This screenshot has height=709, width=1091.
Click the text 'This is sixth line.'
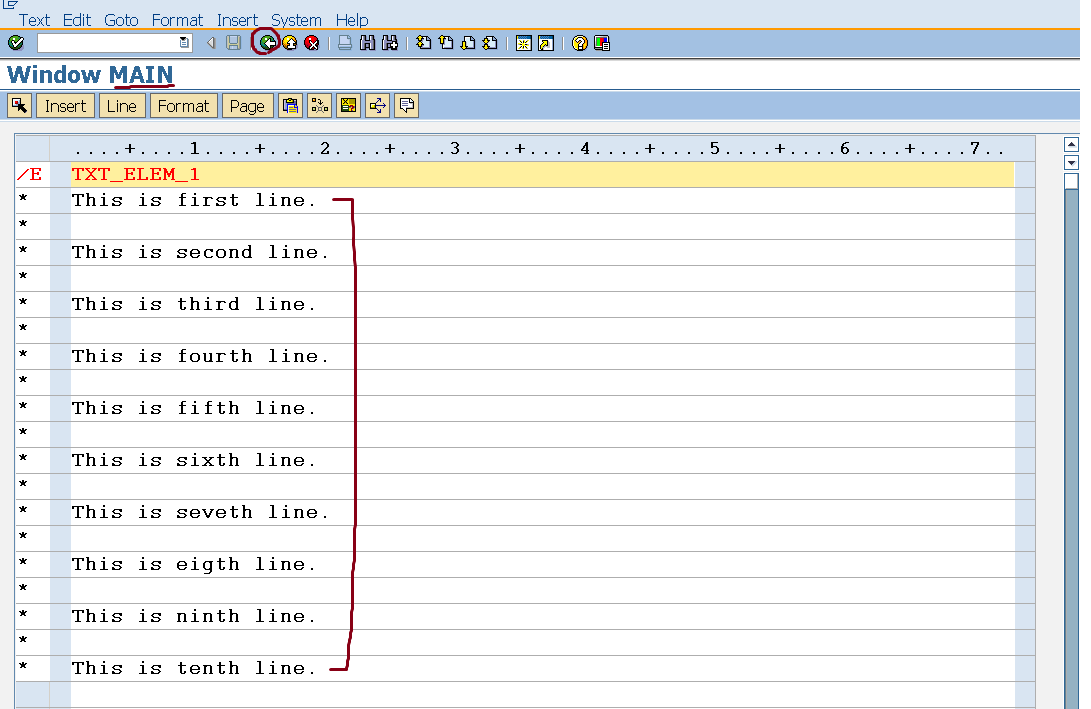pyautogui.click(x=194, y=460)
